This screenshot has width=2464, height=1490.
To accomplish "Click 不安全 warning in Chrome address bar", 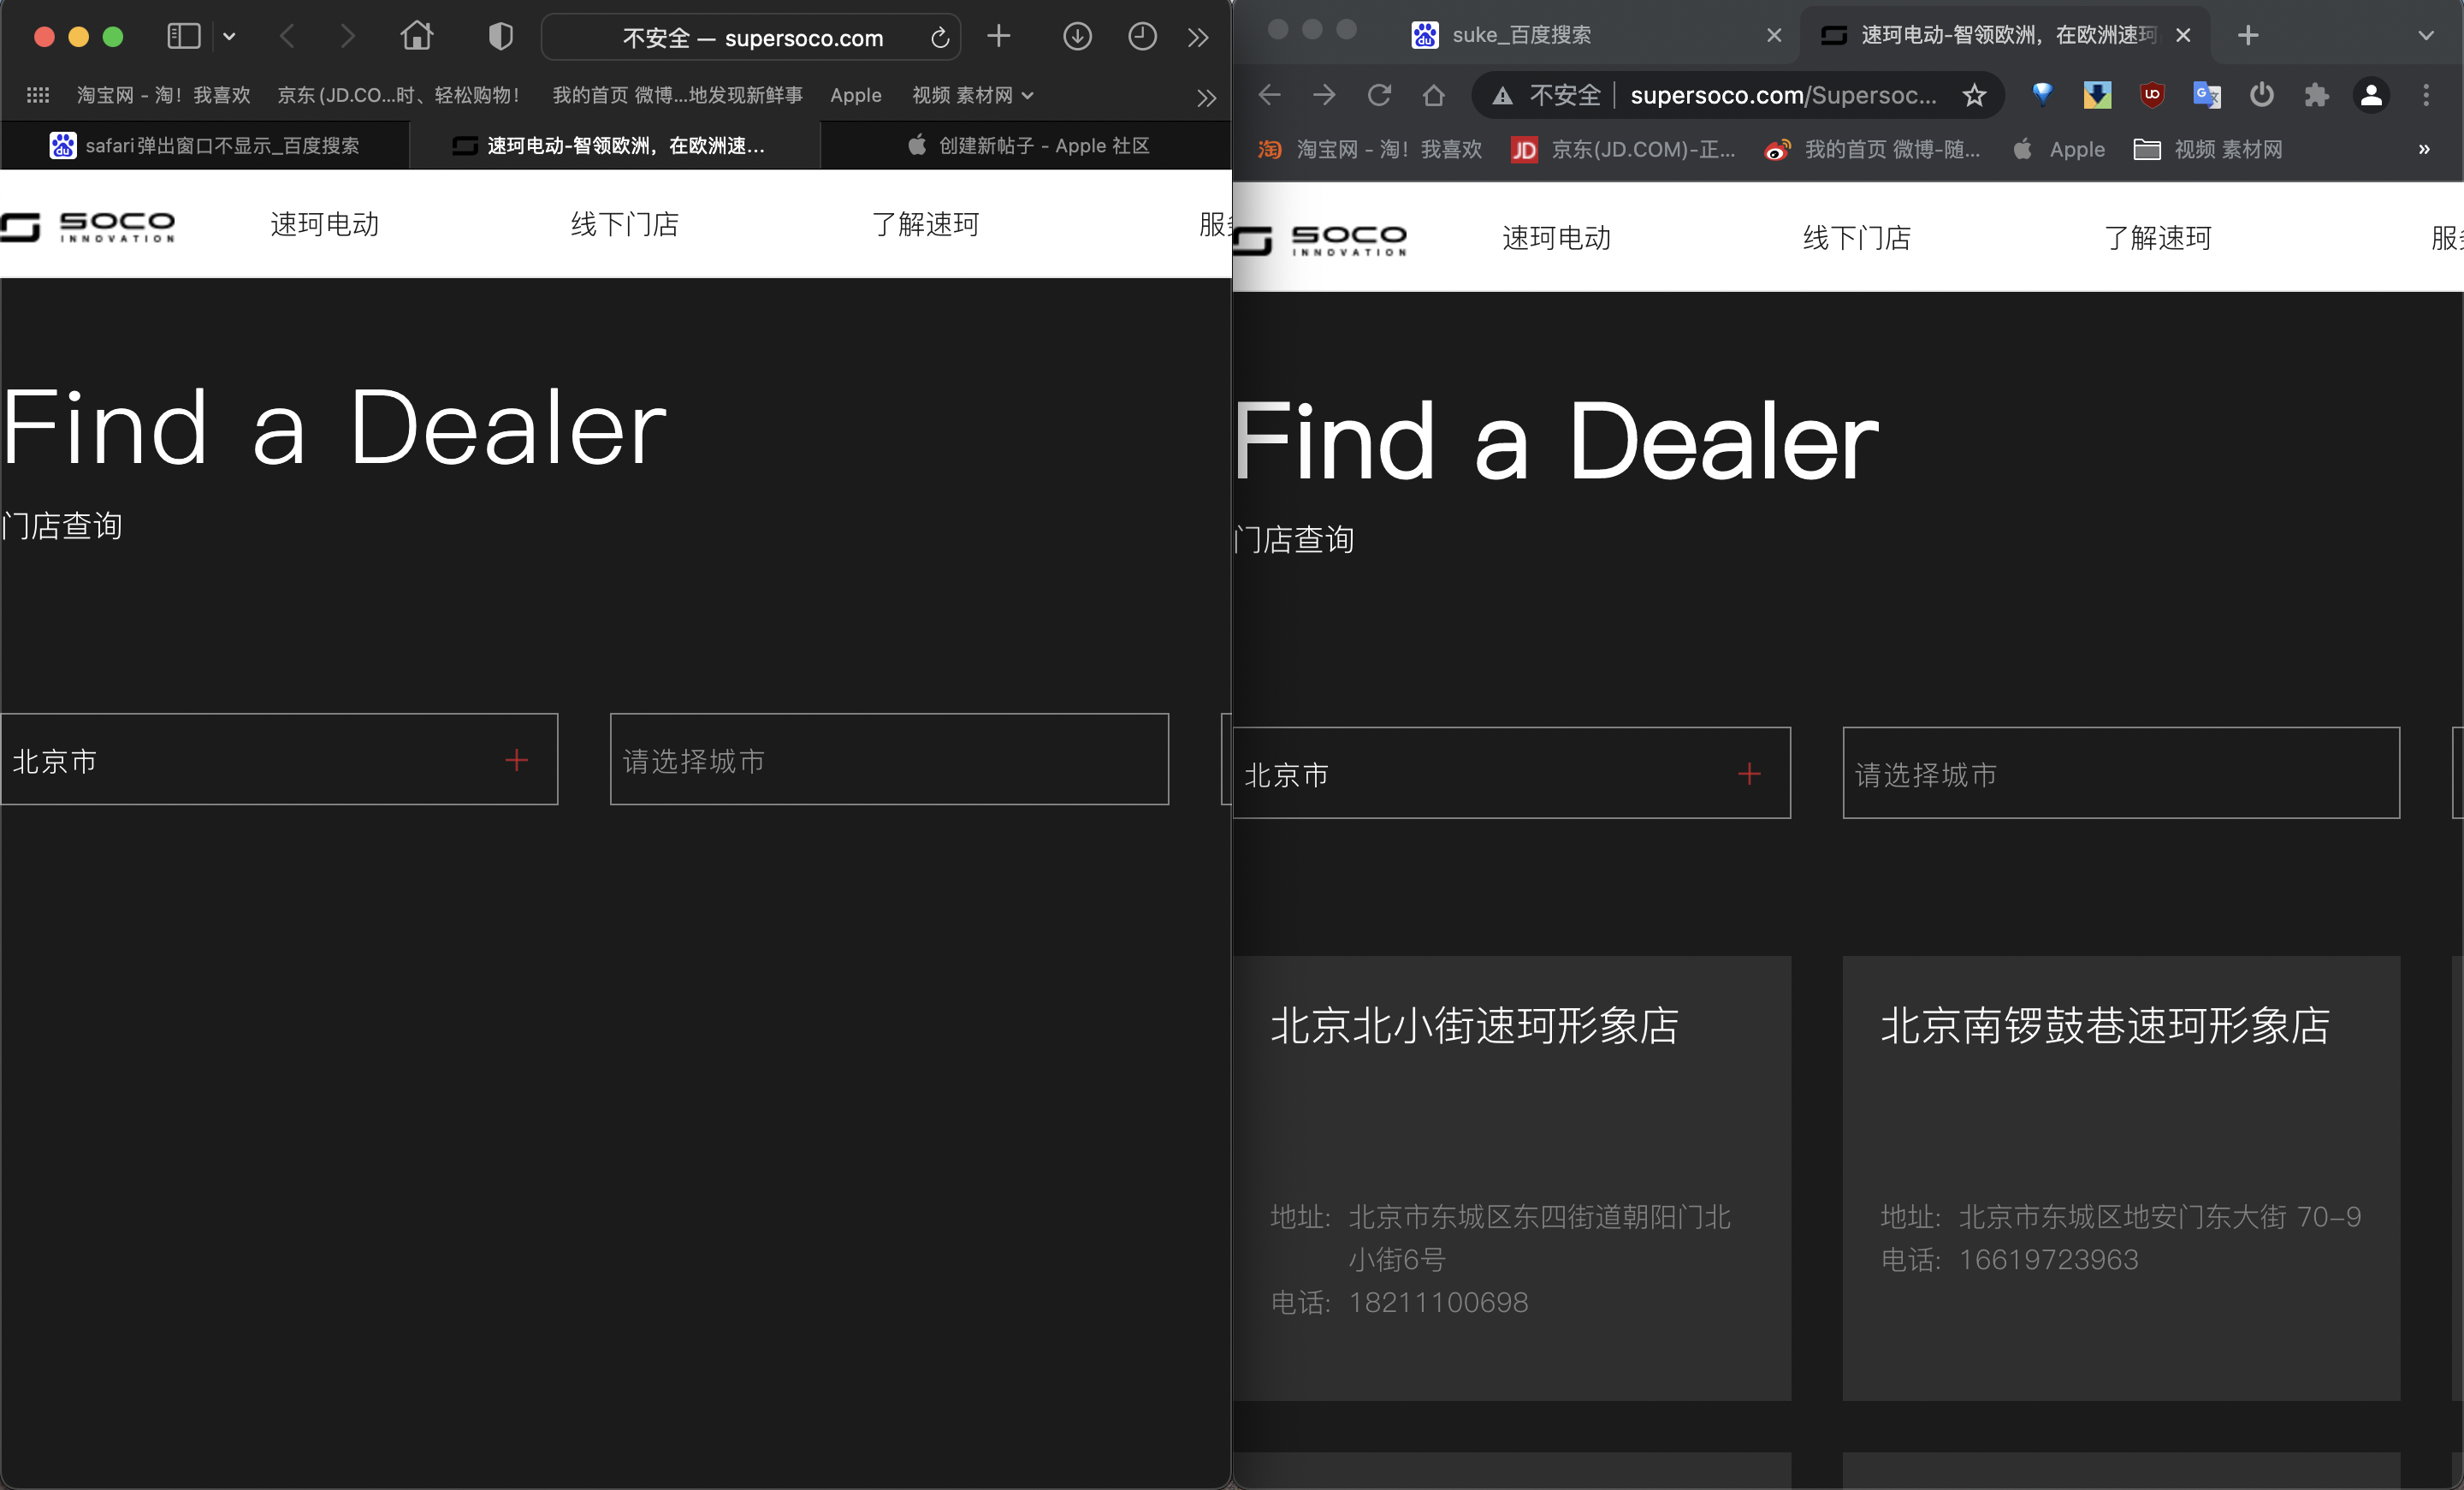I will tap(1546, 95).
